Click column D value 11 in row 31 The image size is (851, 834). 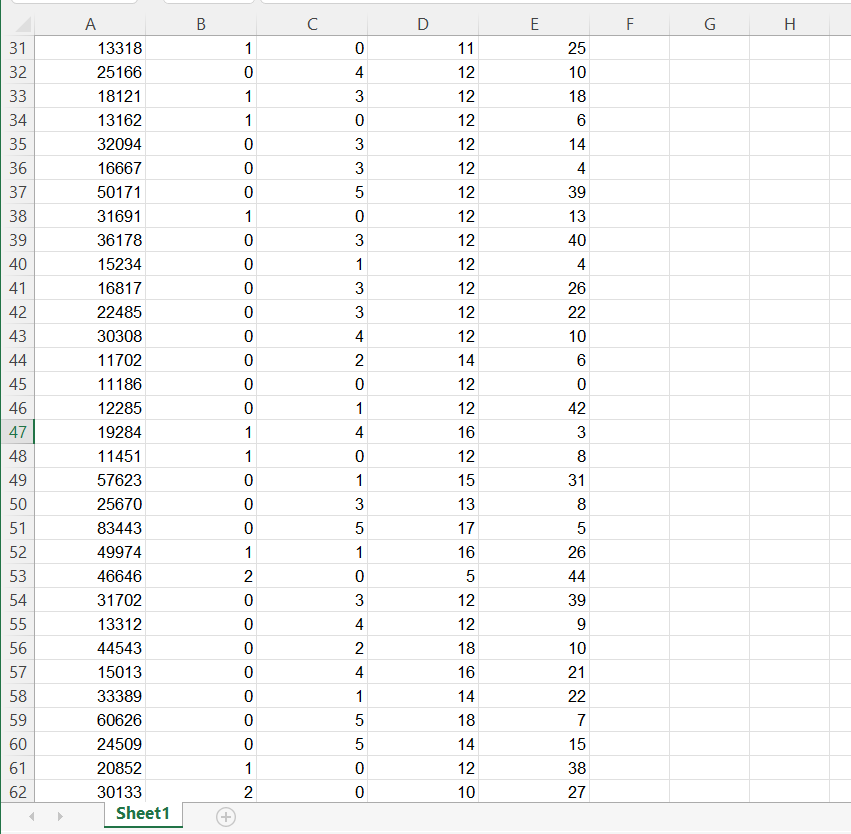423,48
